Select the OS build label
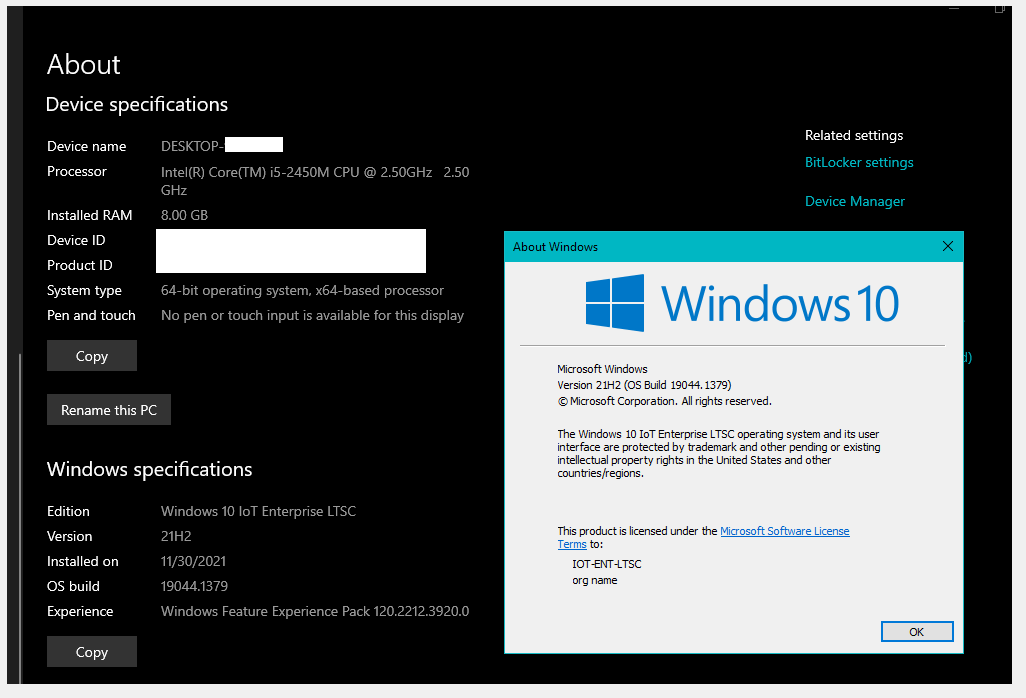The height and width of the screenshot is (698, 1026). click(x=73, y=586)
